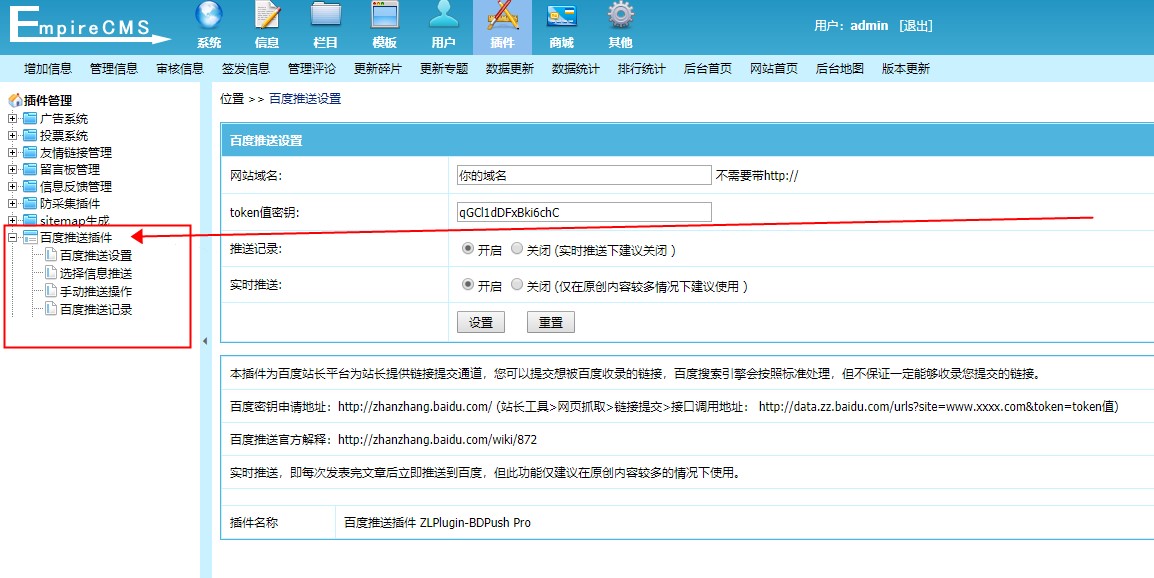1154x578 pixels.
Task: Expand the 广告系统 tree node
Action: pos(12,119)
